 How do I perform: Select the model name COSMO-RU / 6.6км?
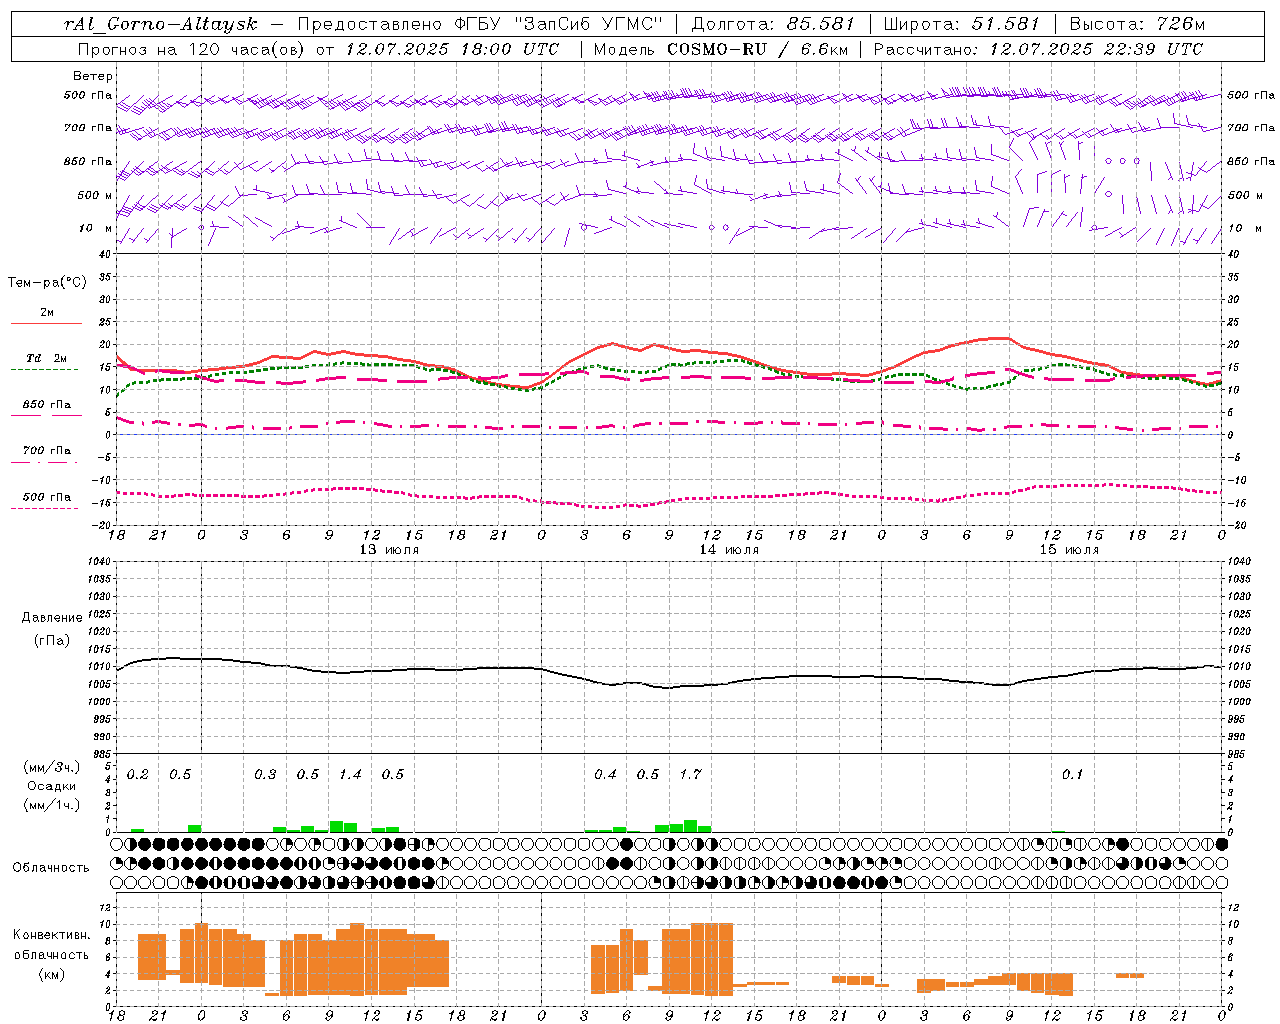758,49
